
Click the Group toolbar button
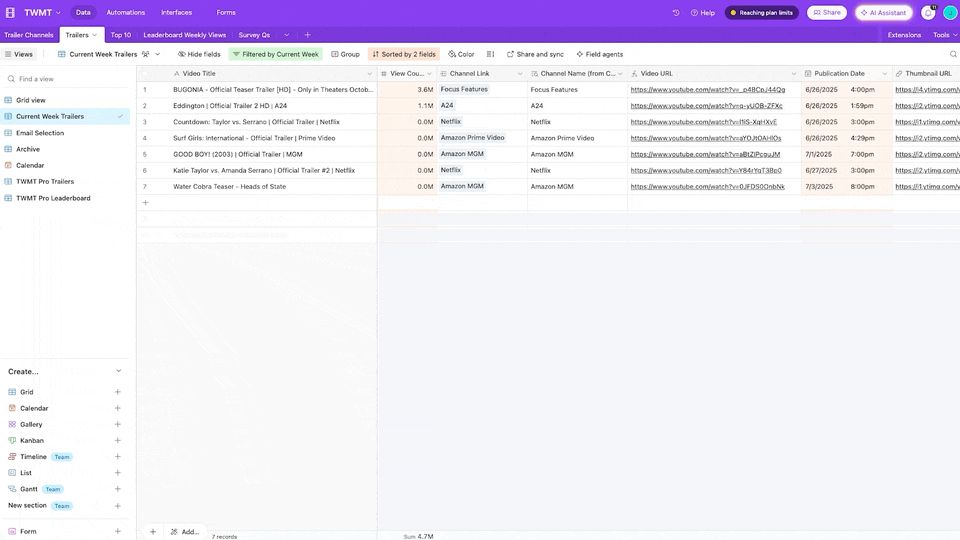click(345, 54)
